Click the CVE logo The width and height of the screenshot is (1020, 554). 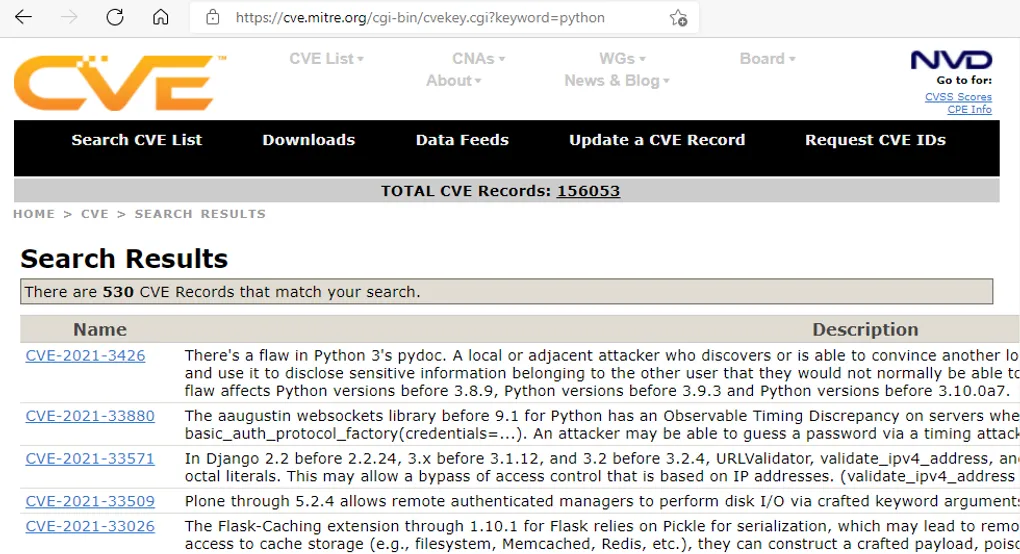tap(113, 83)
